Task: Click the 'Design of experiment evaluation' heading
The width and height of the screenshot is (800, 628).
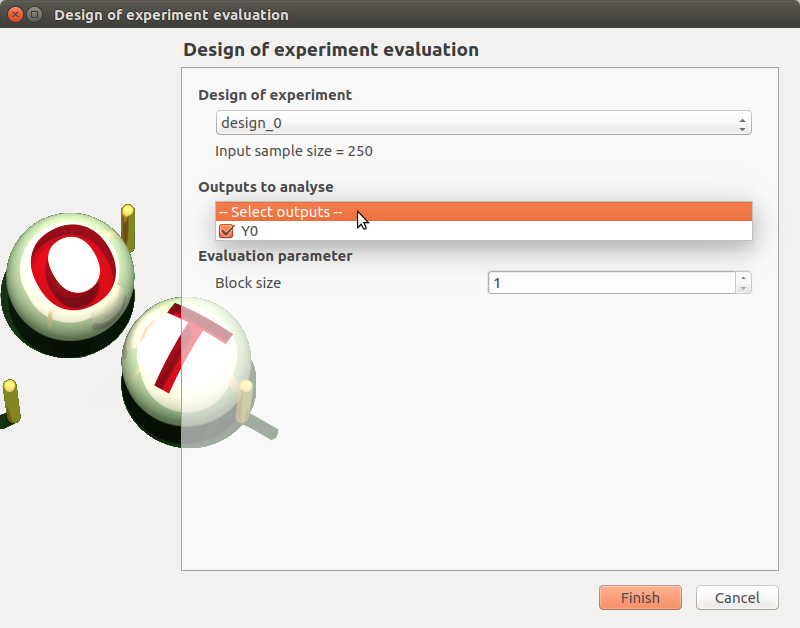Action: pyautogui.click(x=330, y=49)
